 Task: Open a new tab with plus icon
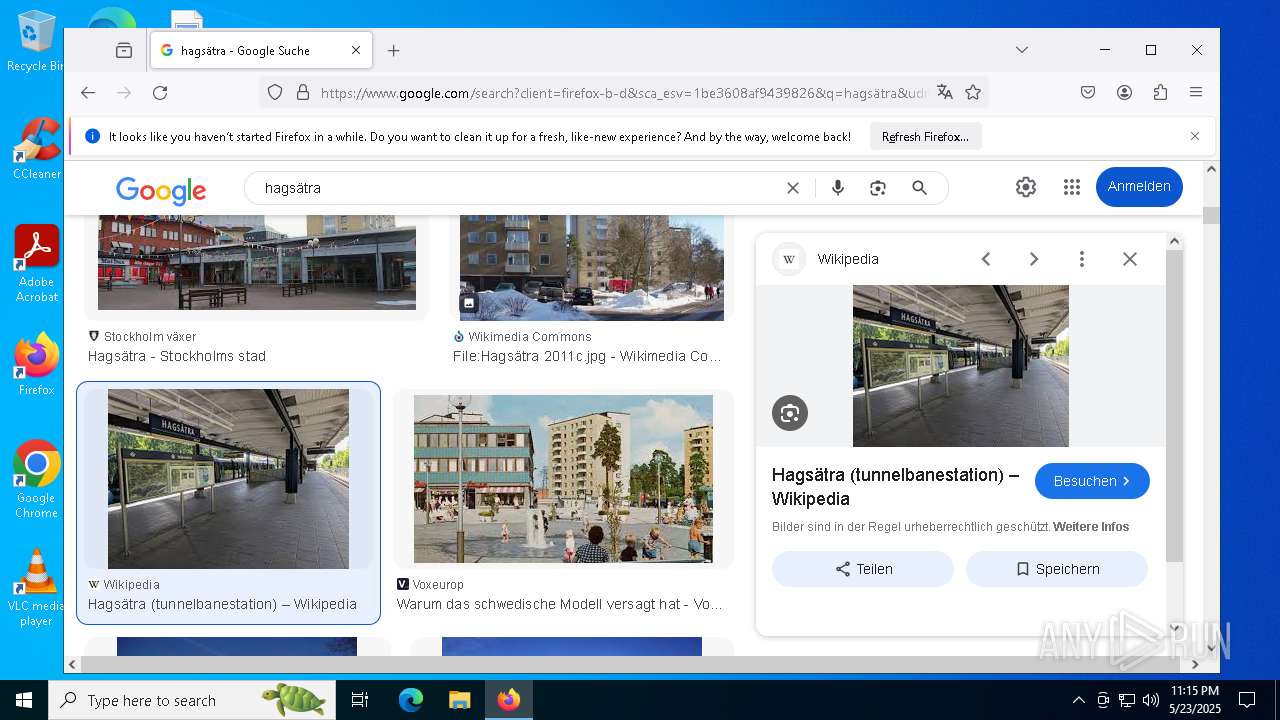tap(394, 50)
